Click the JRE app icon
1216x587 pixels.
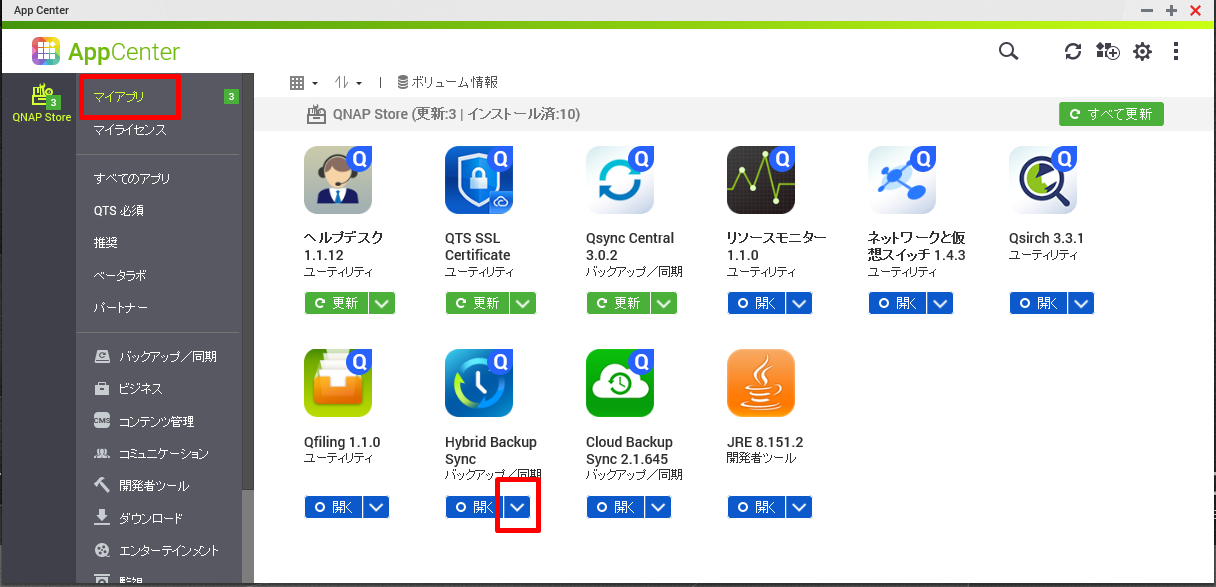pos(761,384)
